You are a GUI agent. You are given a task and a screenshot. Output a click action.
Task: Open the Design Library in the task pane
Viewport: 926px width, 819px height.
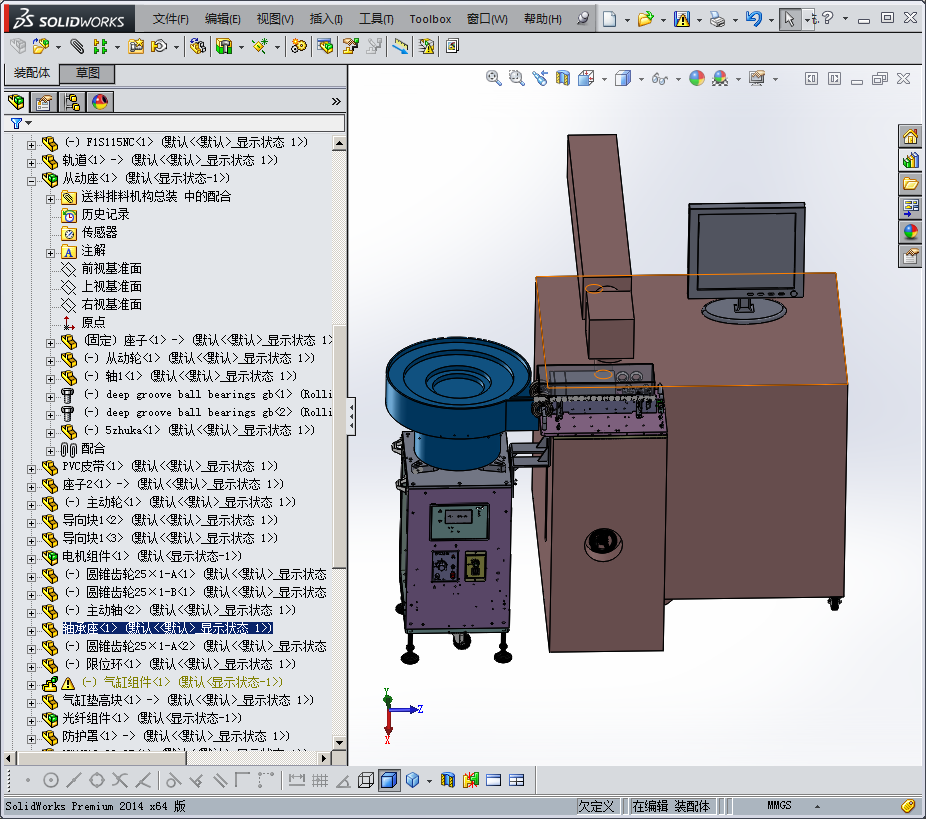[x=910, y=160]
